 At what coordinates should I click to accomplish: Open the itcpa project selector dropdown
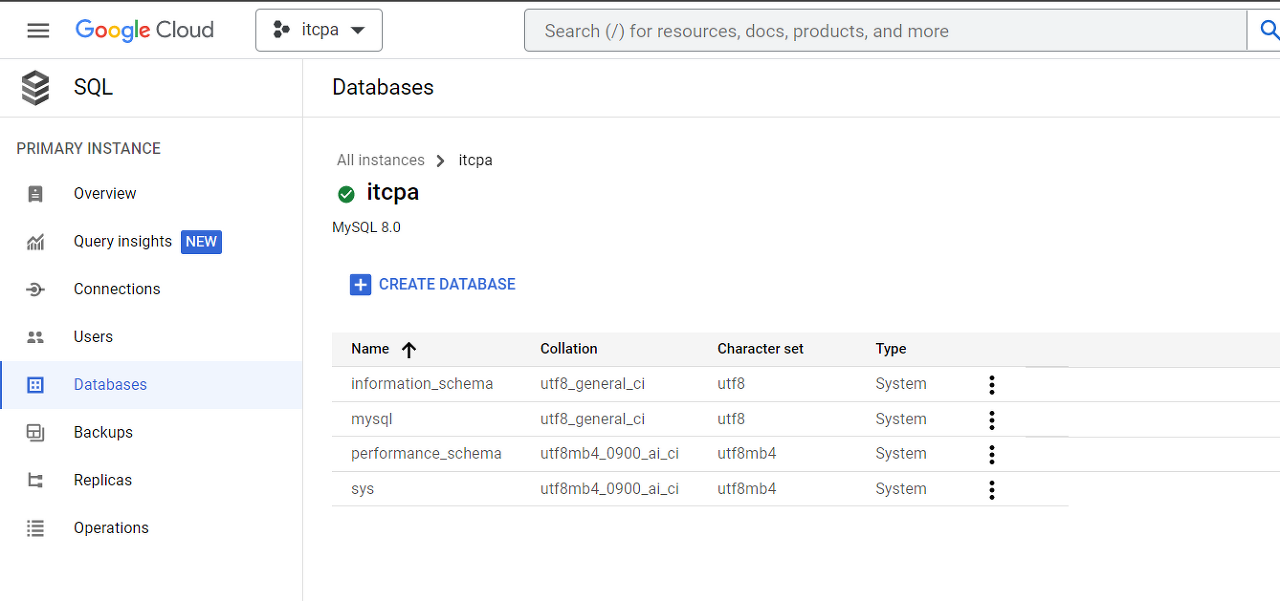click(319, 30)
